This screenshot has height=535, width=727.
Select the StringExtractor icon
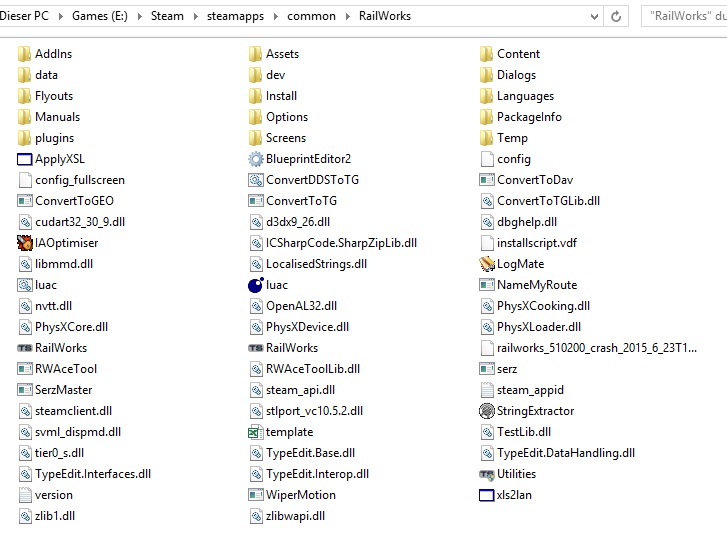(x=487, y=411)
